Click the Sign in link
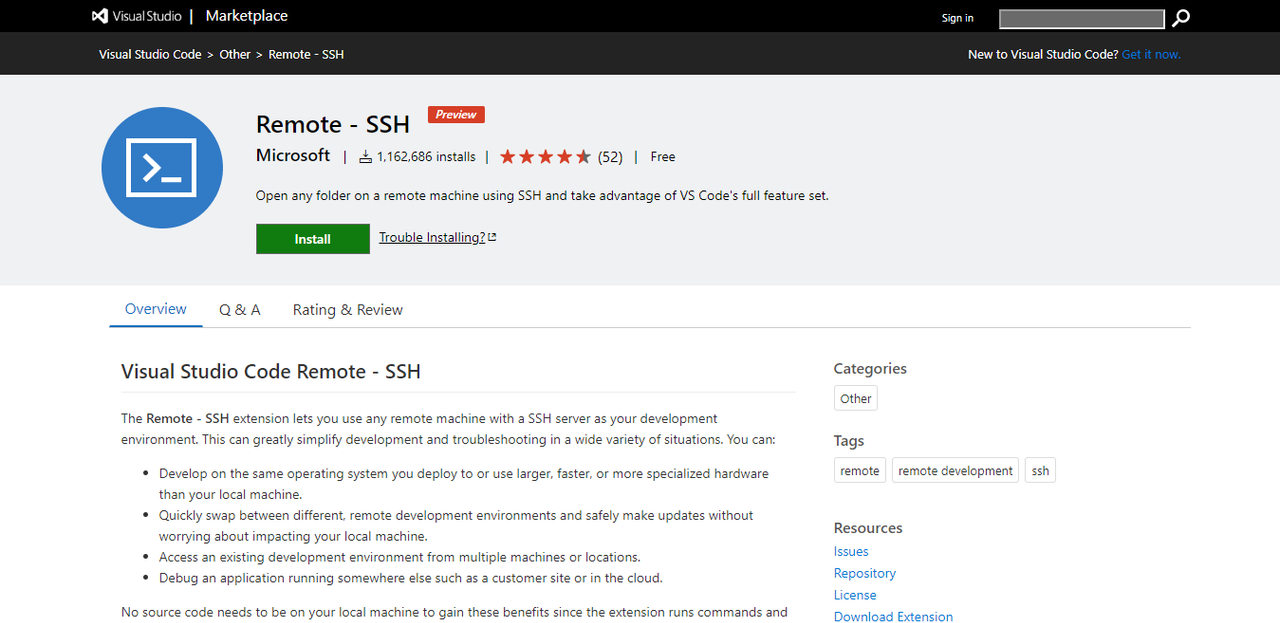This screenshot has height=623, width=1280. pos(957,18)
